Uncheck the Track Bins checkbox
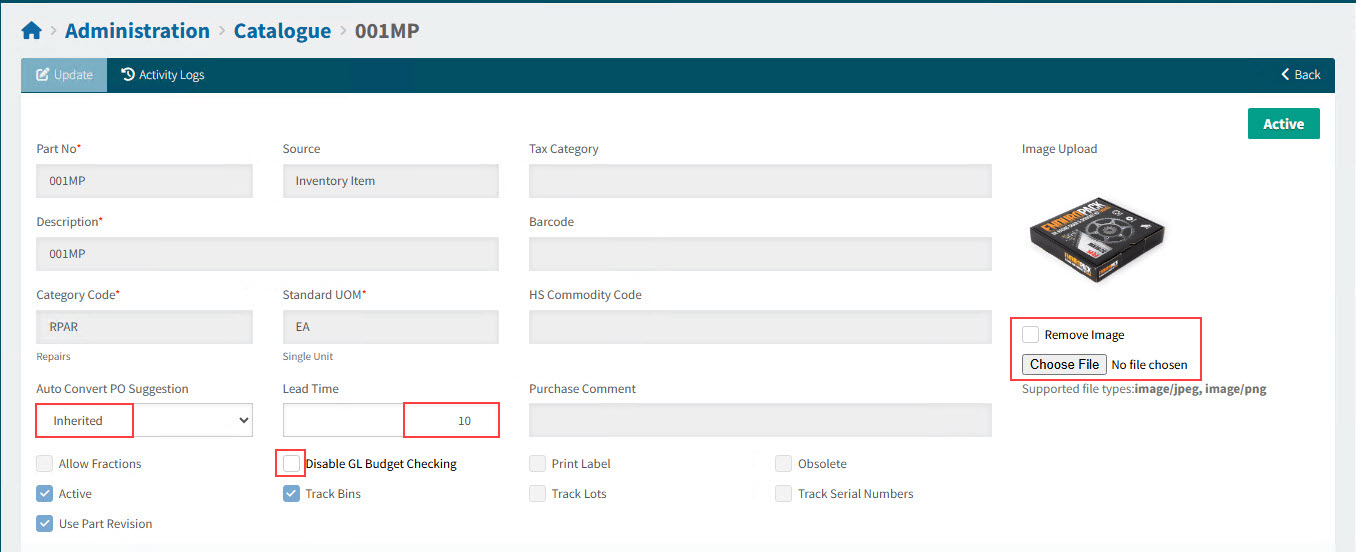 291,494
